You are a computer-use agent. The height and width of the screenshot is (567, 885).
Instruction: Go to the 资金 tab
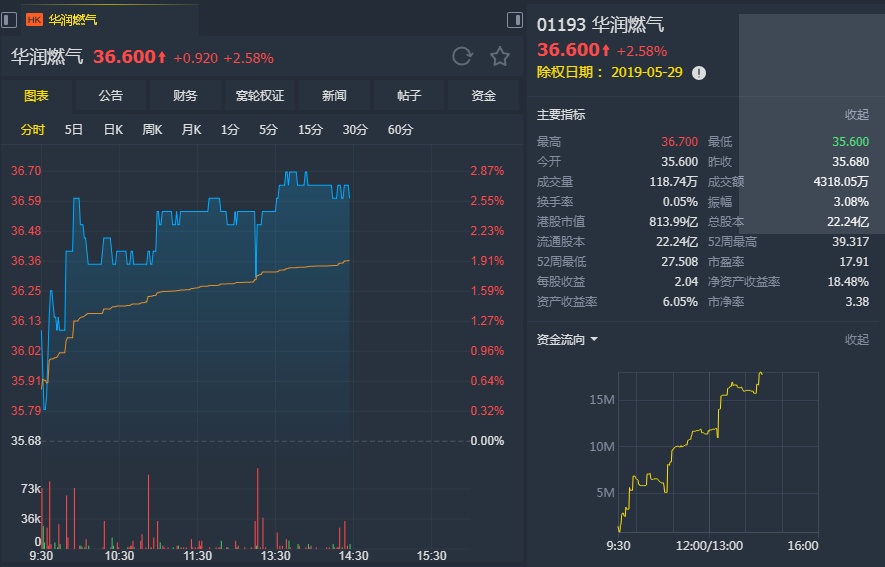point(484,96)
